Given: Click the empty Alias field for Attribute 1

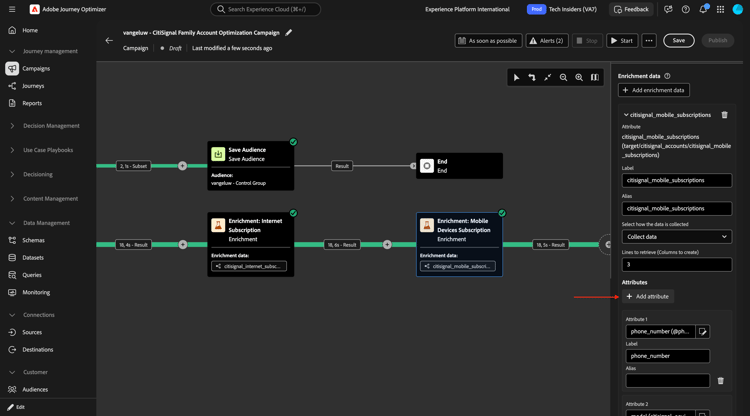Looking at the screenshot, I should pos(667,381).
